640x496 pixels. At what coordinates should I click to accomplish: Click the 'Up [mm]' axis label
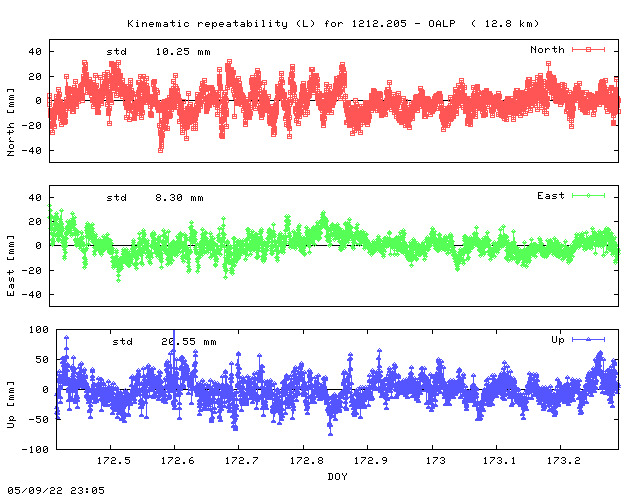11,404
